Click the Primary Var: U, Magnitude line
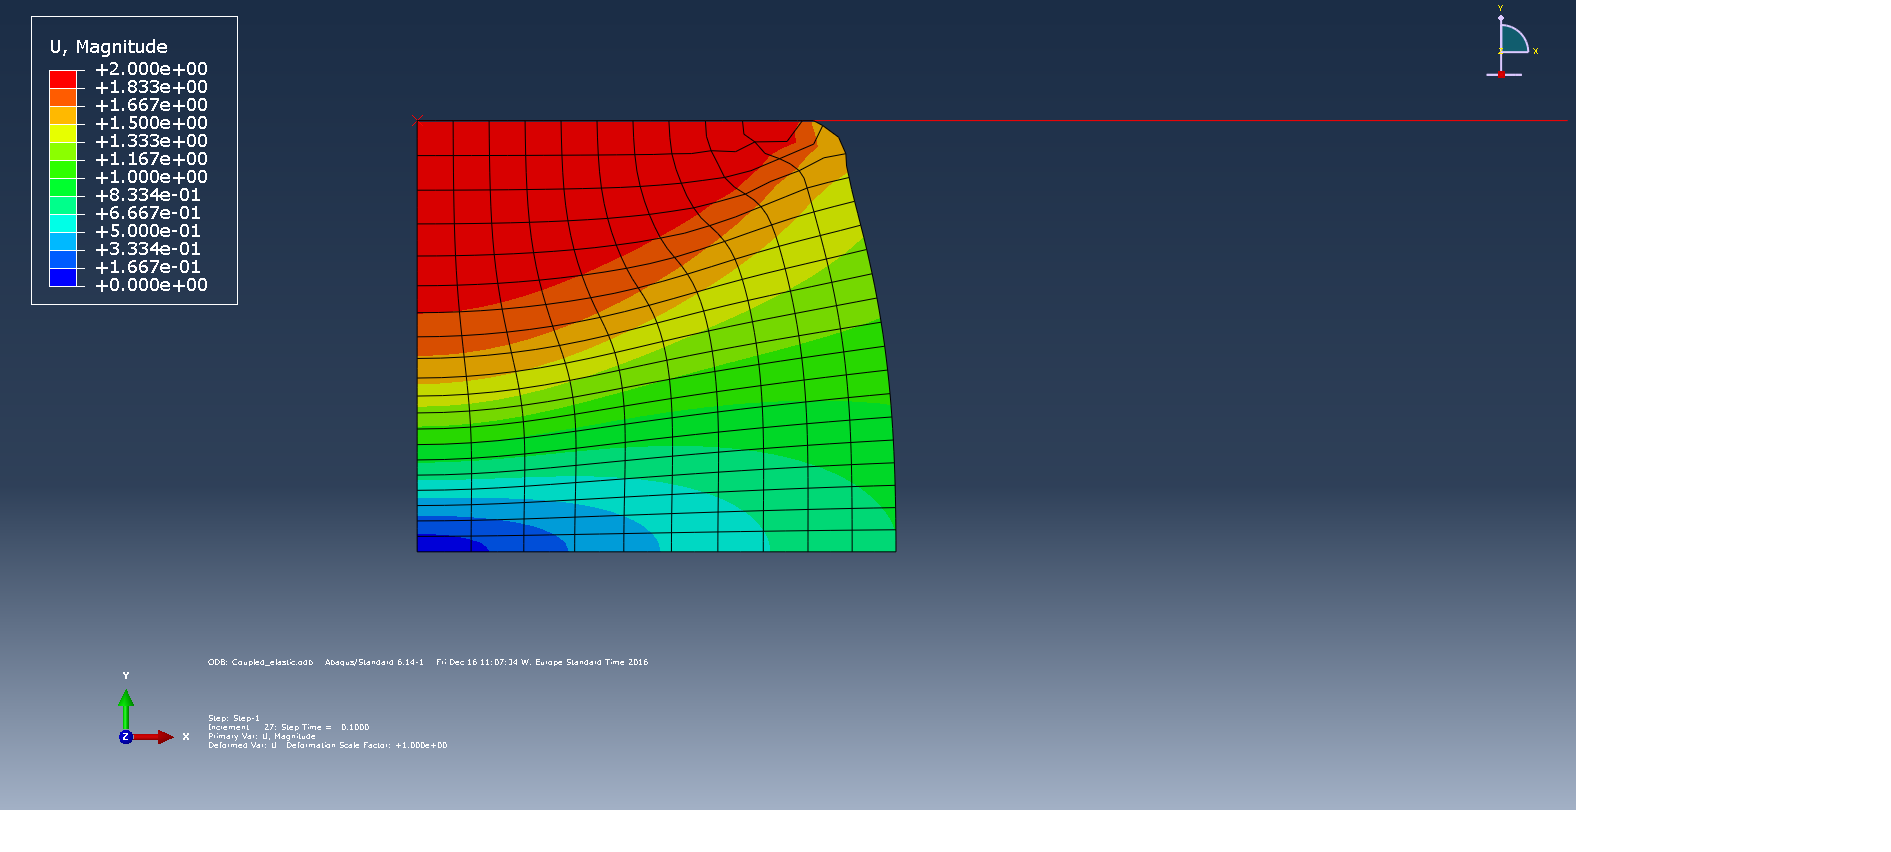The height and width of the screenshot is (852, 1891). (261, 736)
